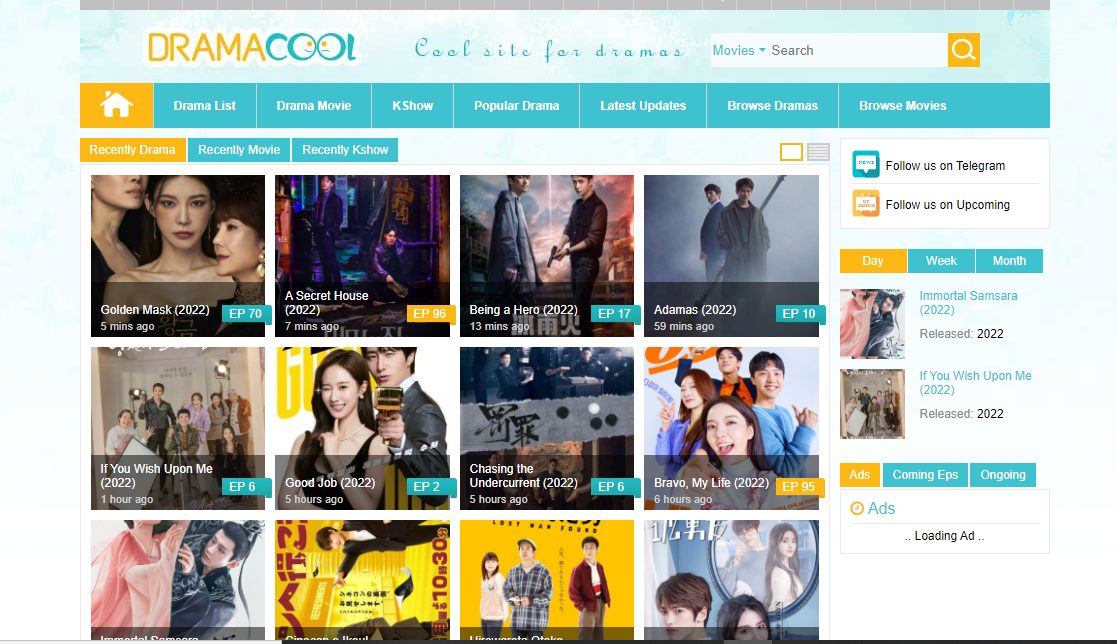Open Adamas (2022) thumbnail
Screen dimensions: 1117x644
(x=731, y=256)
